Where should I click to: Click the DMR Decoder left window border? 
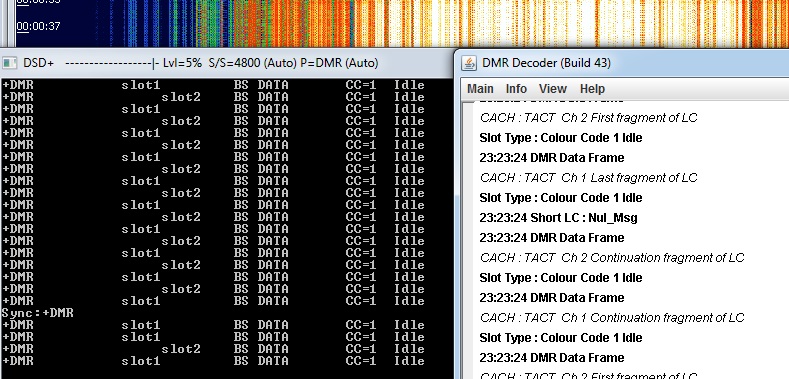tap(456, 214)
